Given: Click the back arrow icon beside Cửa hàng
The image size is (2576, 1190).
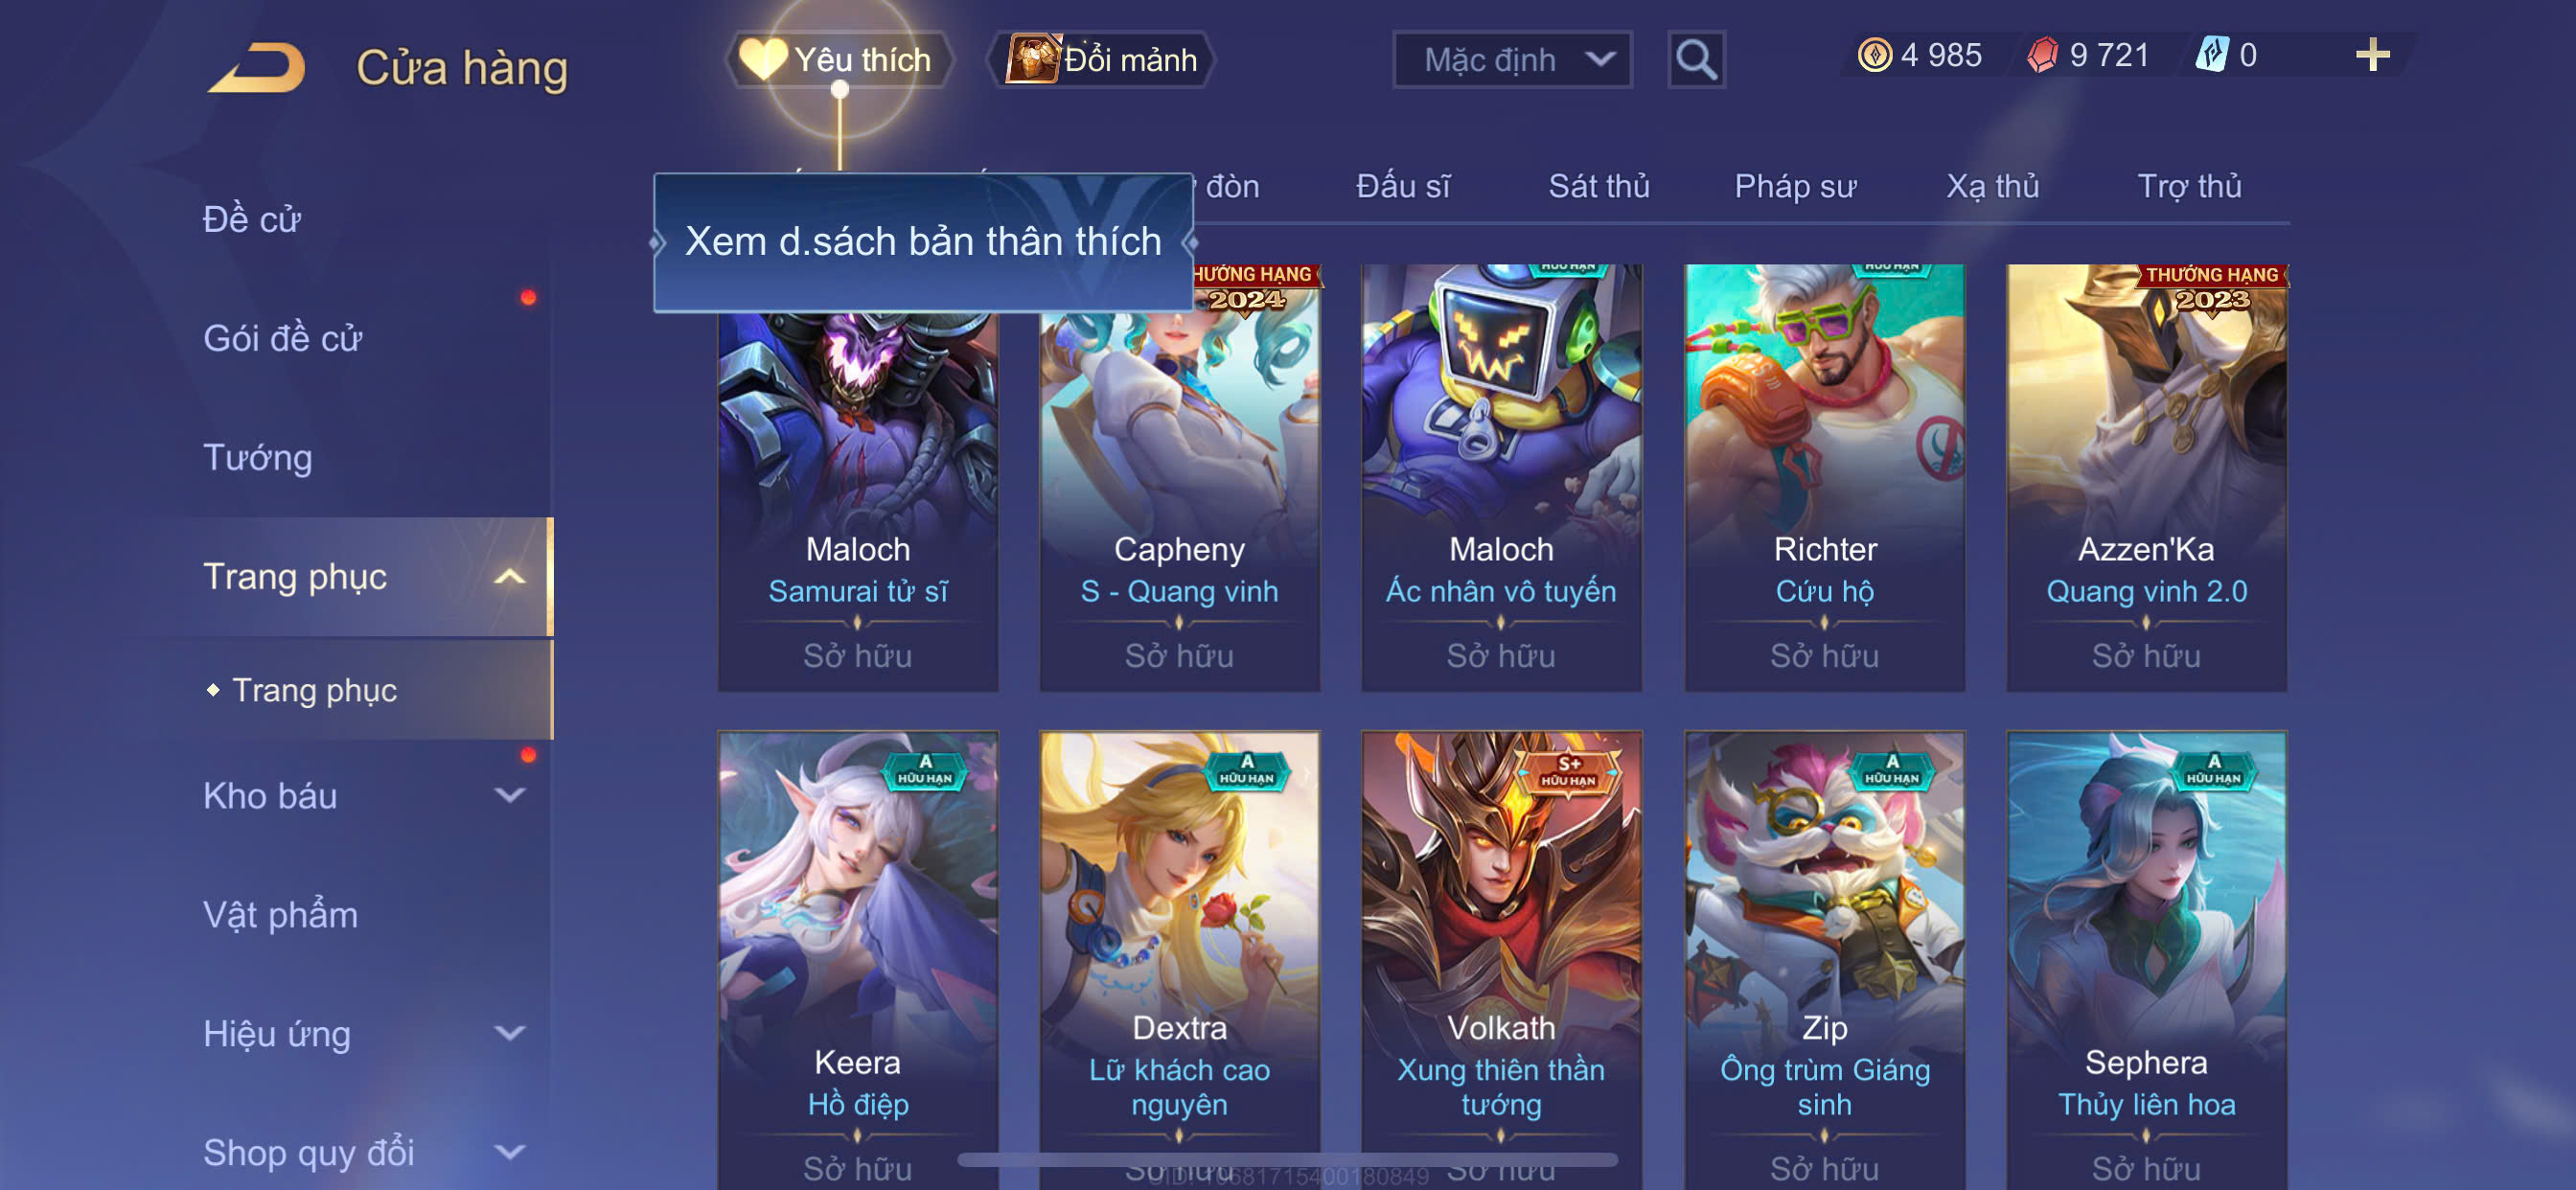Looking at the screenshot, I should [258, 68].
